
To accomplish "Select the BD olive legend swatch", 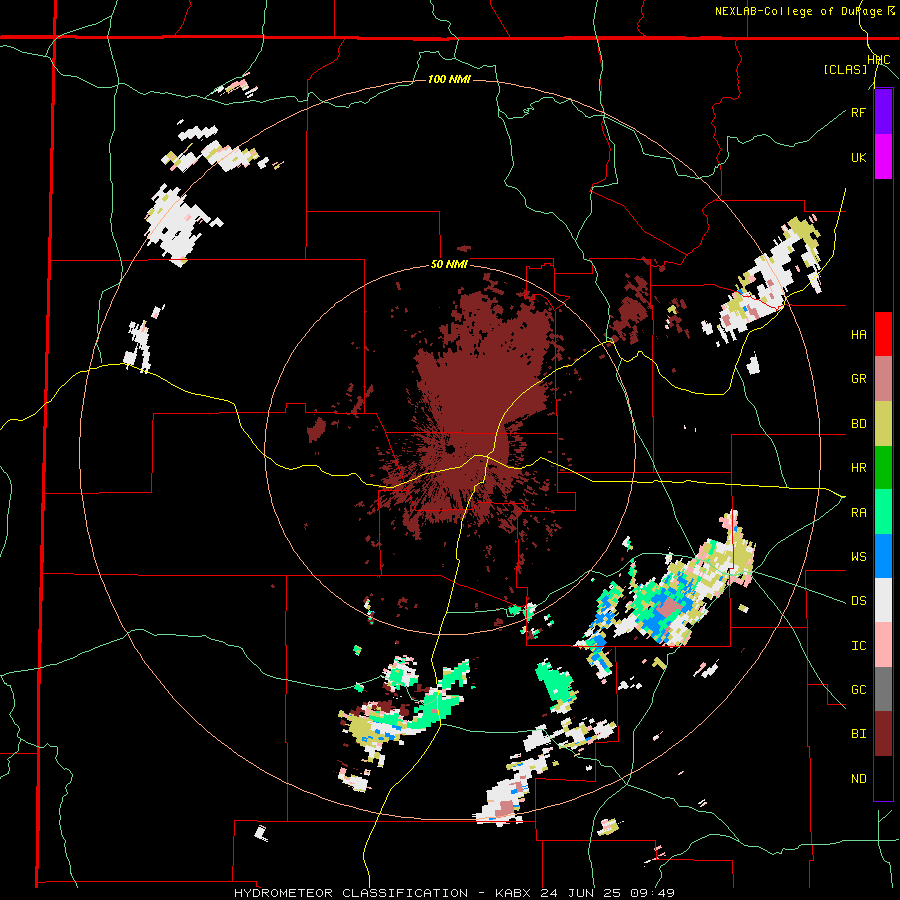I will 883,424.
